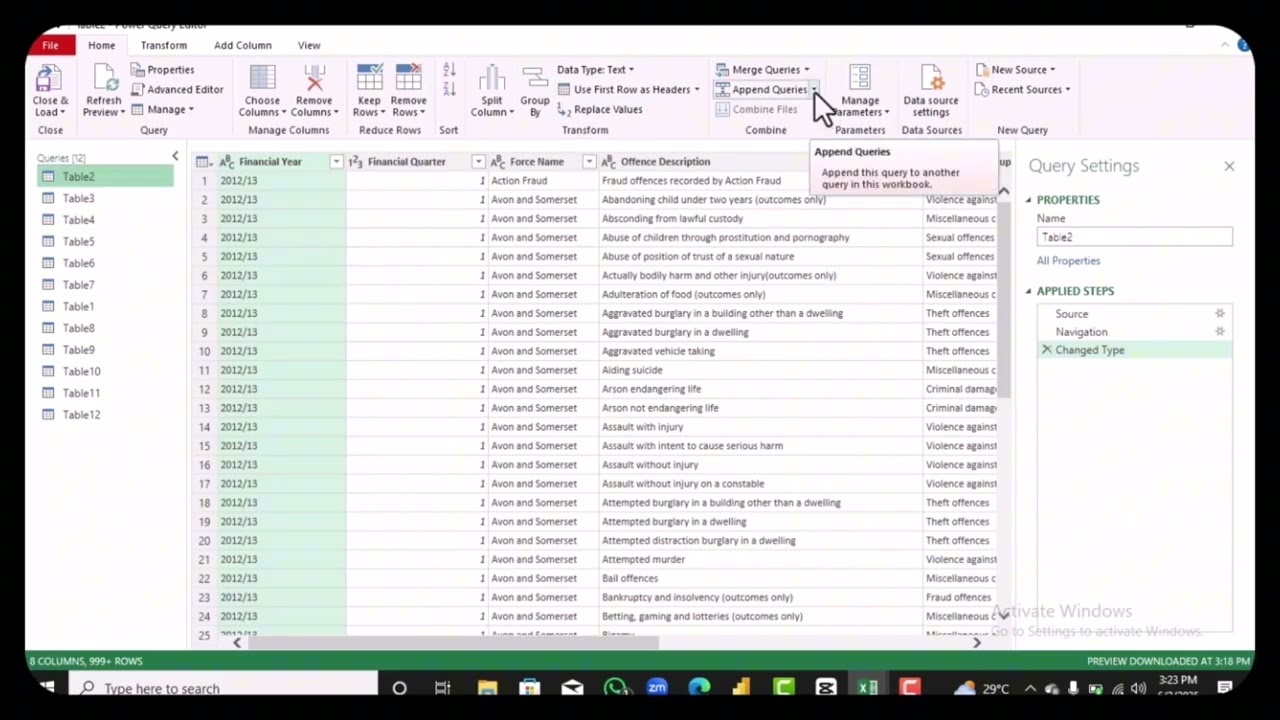The width and height of the screenshot is (1280, 720).
Task: Open Financial Year column filter dropdown
Action: pyautogui.click(x=336, y=161)
